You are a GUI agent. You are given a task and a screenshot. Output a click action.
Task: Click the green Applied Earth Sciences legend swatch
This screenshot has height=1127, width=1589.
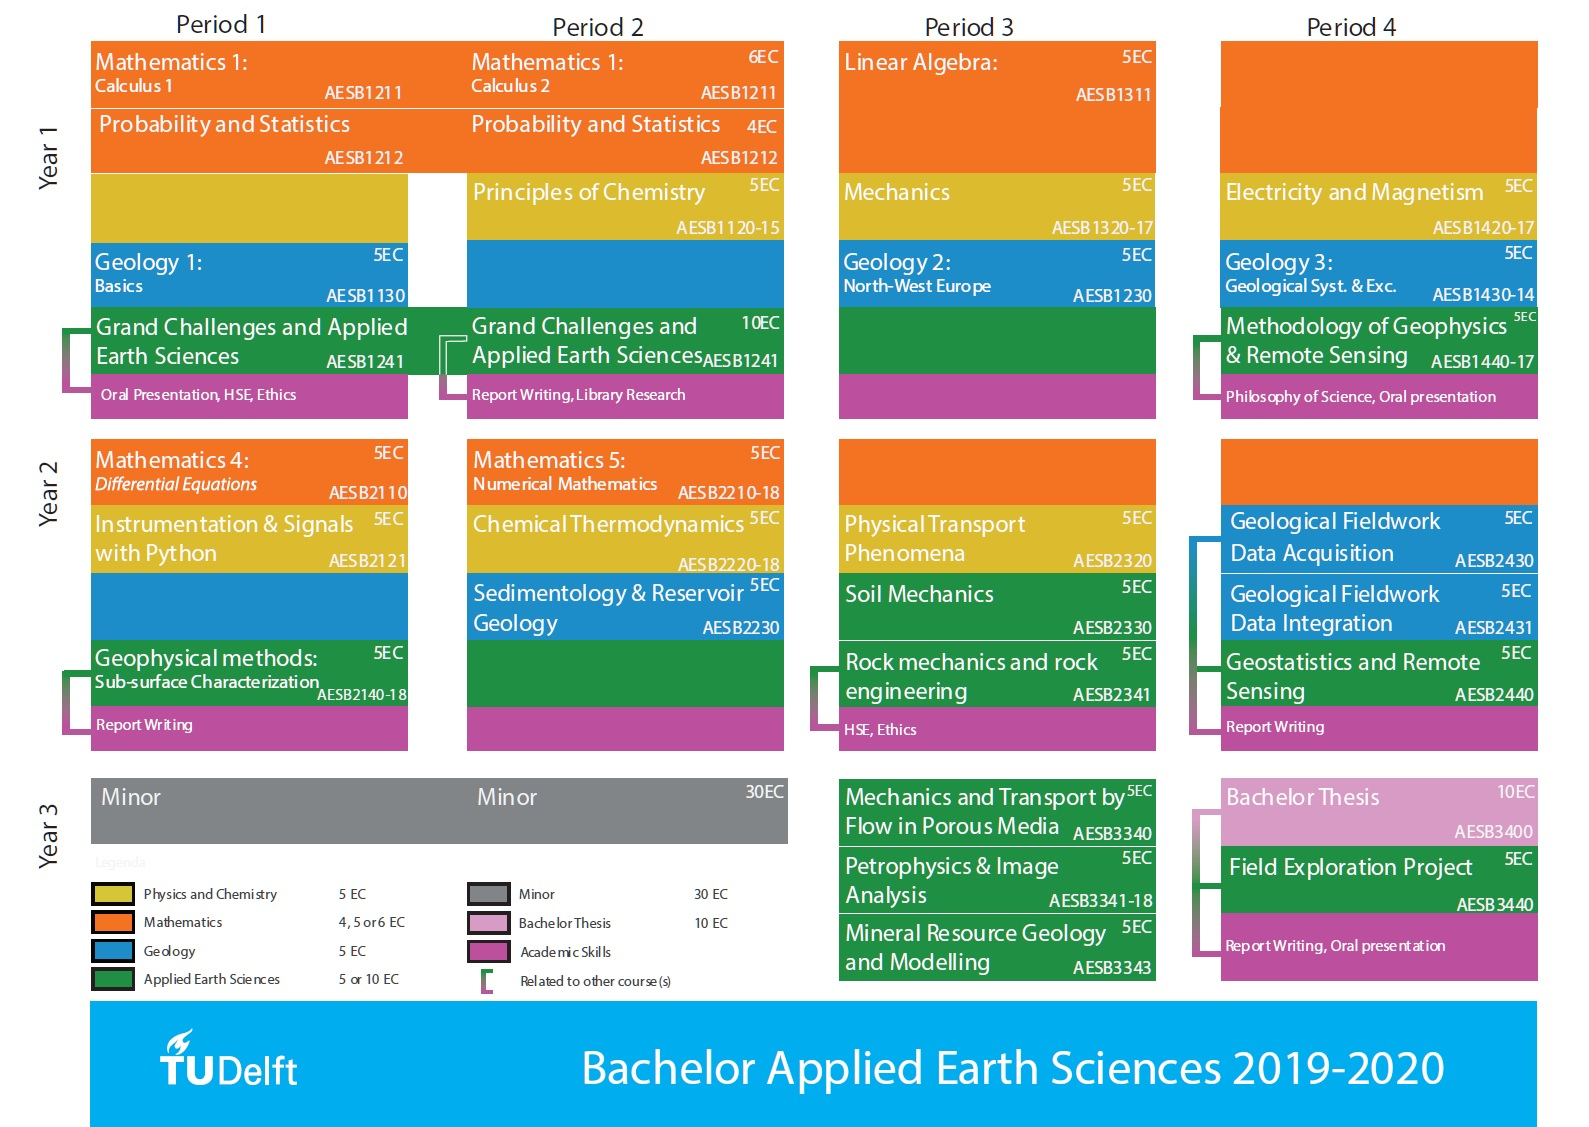(113, 979)
